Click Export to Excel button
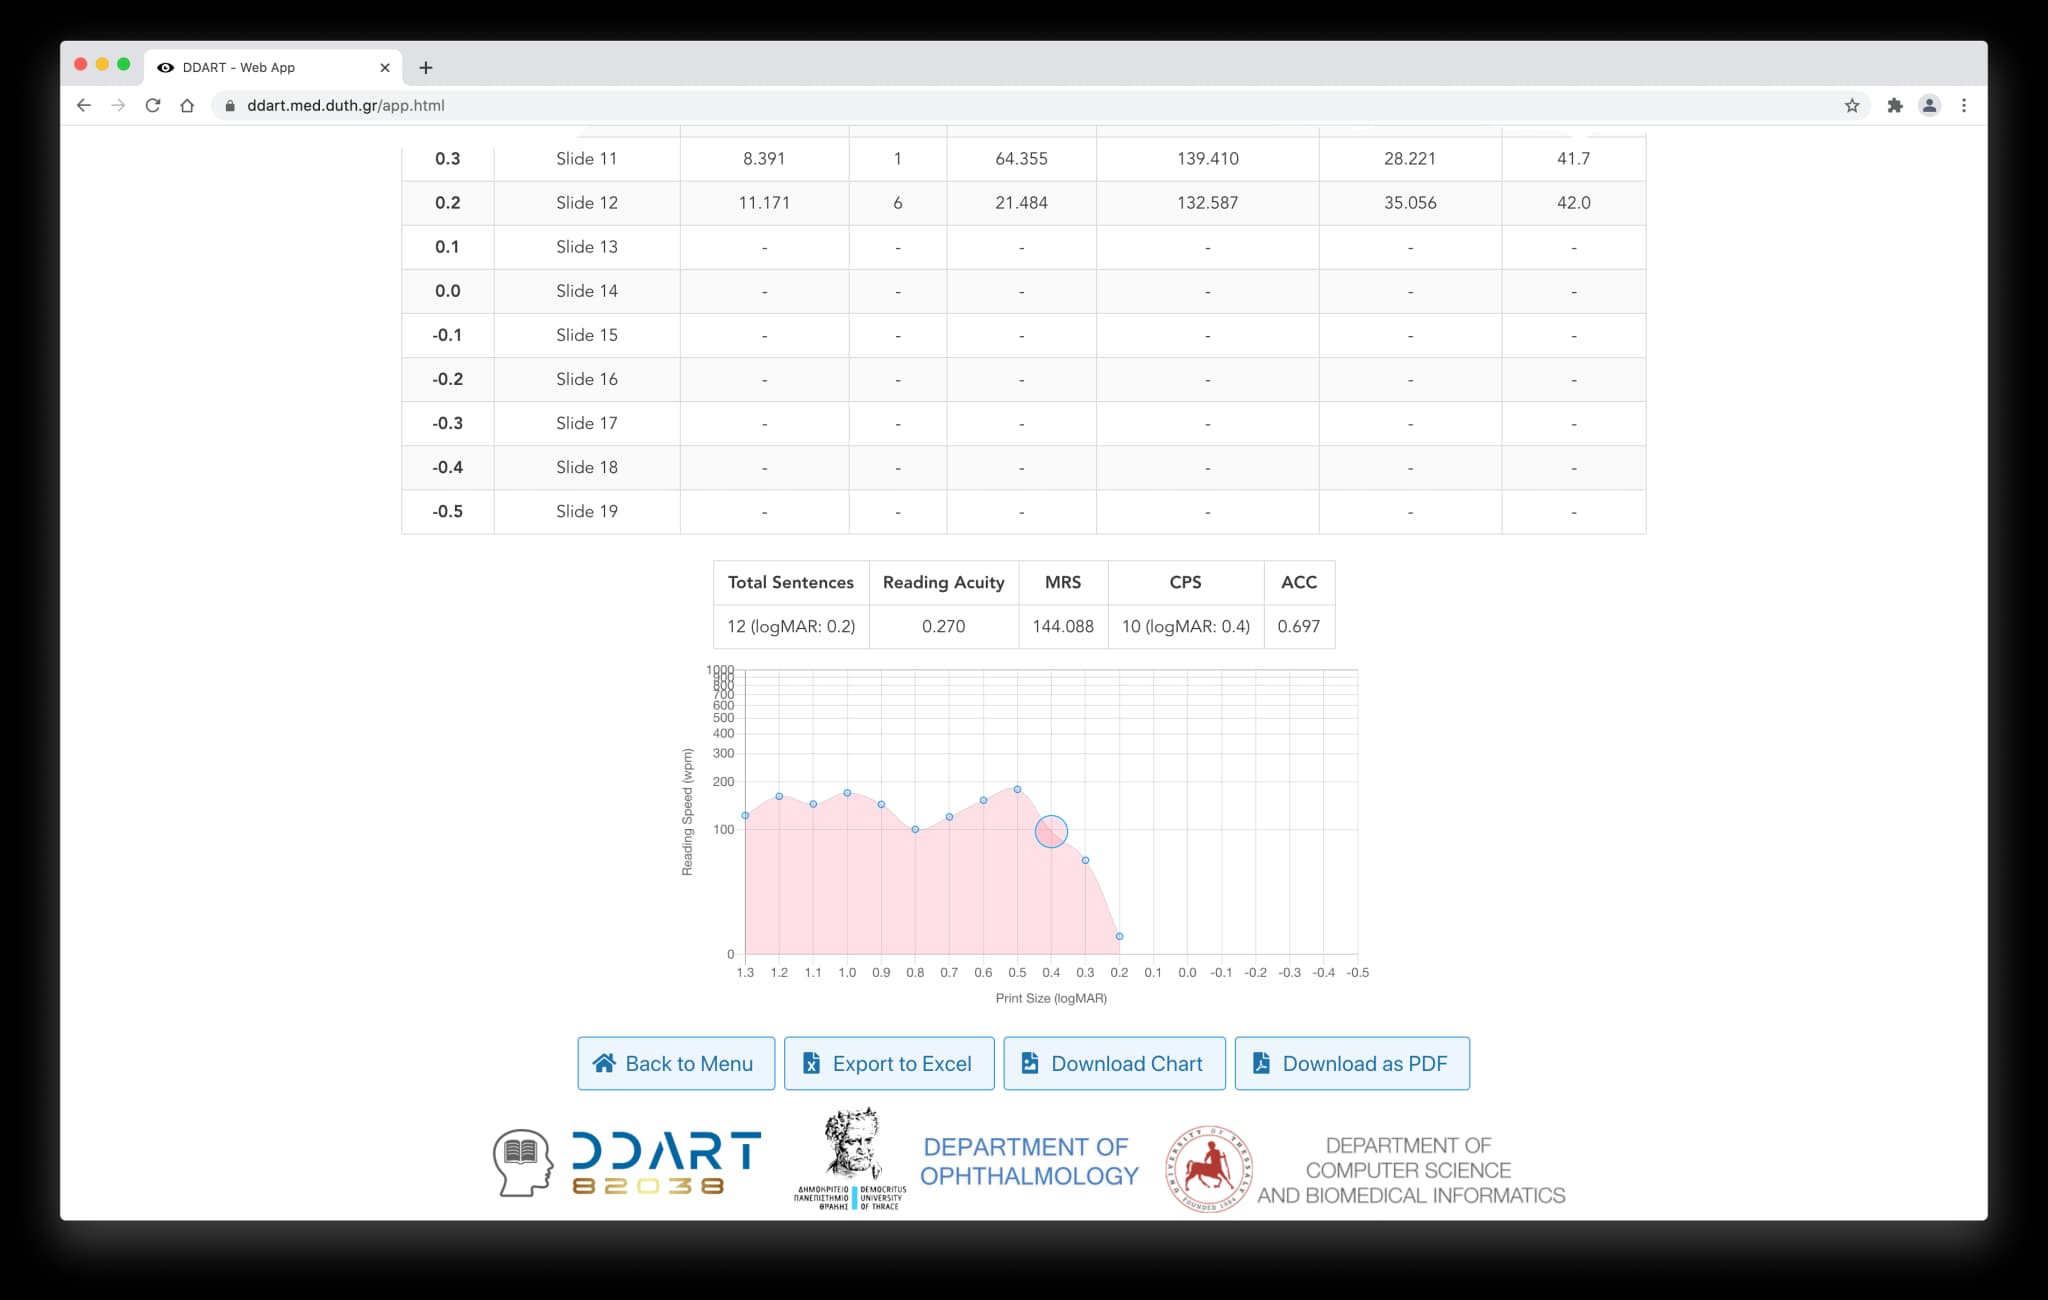 pyautogui.click(x=889, y=1063)
